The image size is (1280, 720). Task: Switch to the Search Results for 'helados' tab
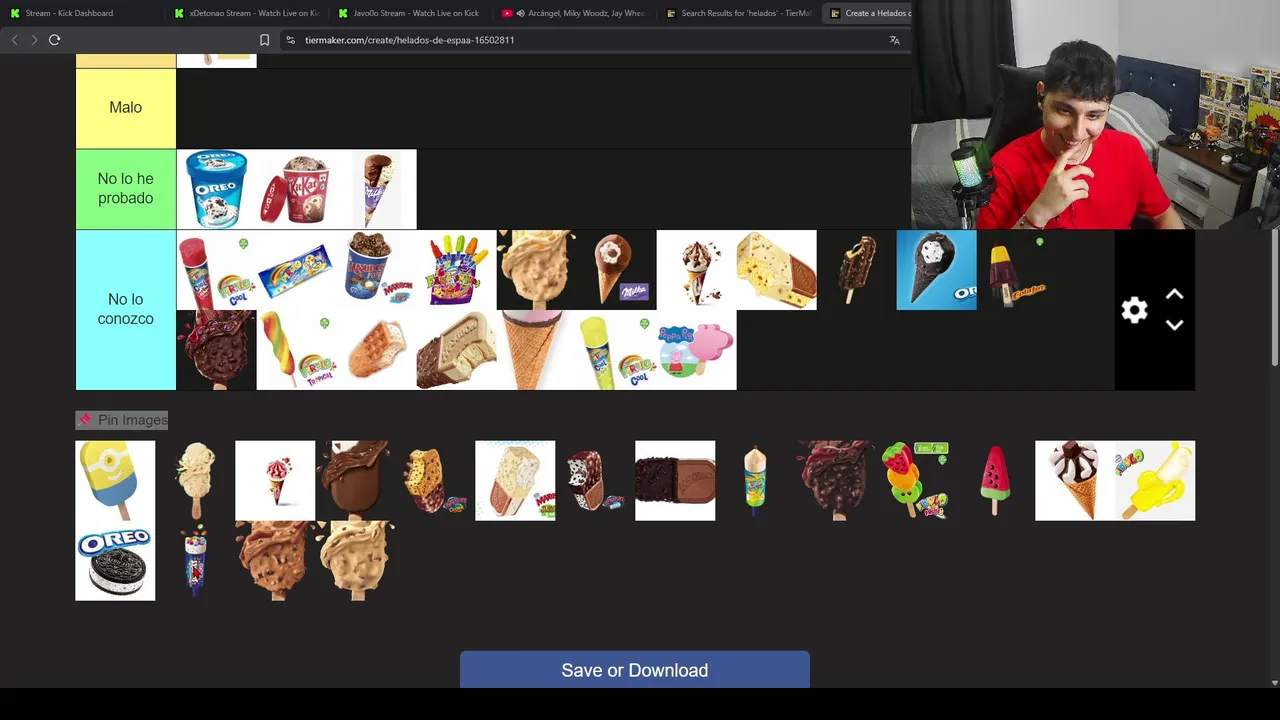coord(738,13)
